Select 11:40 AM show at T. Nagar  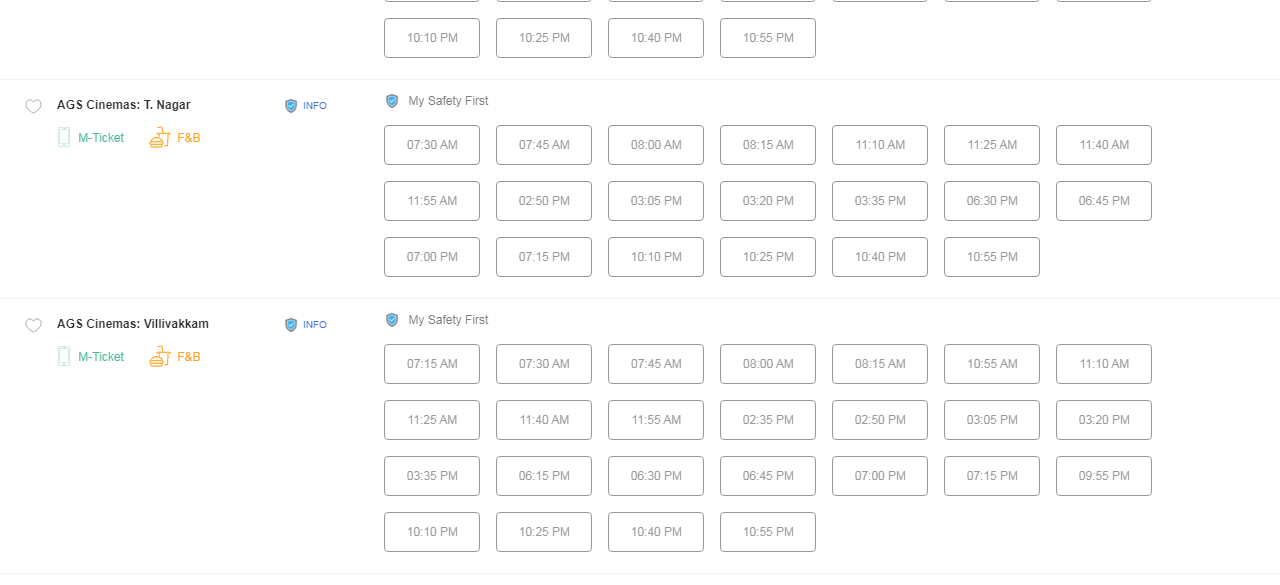[x=1104, y=145]
